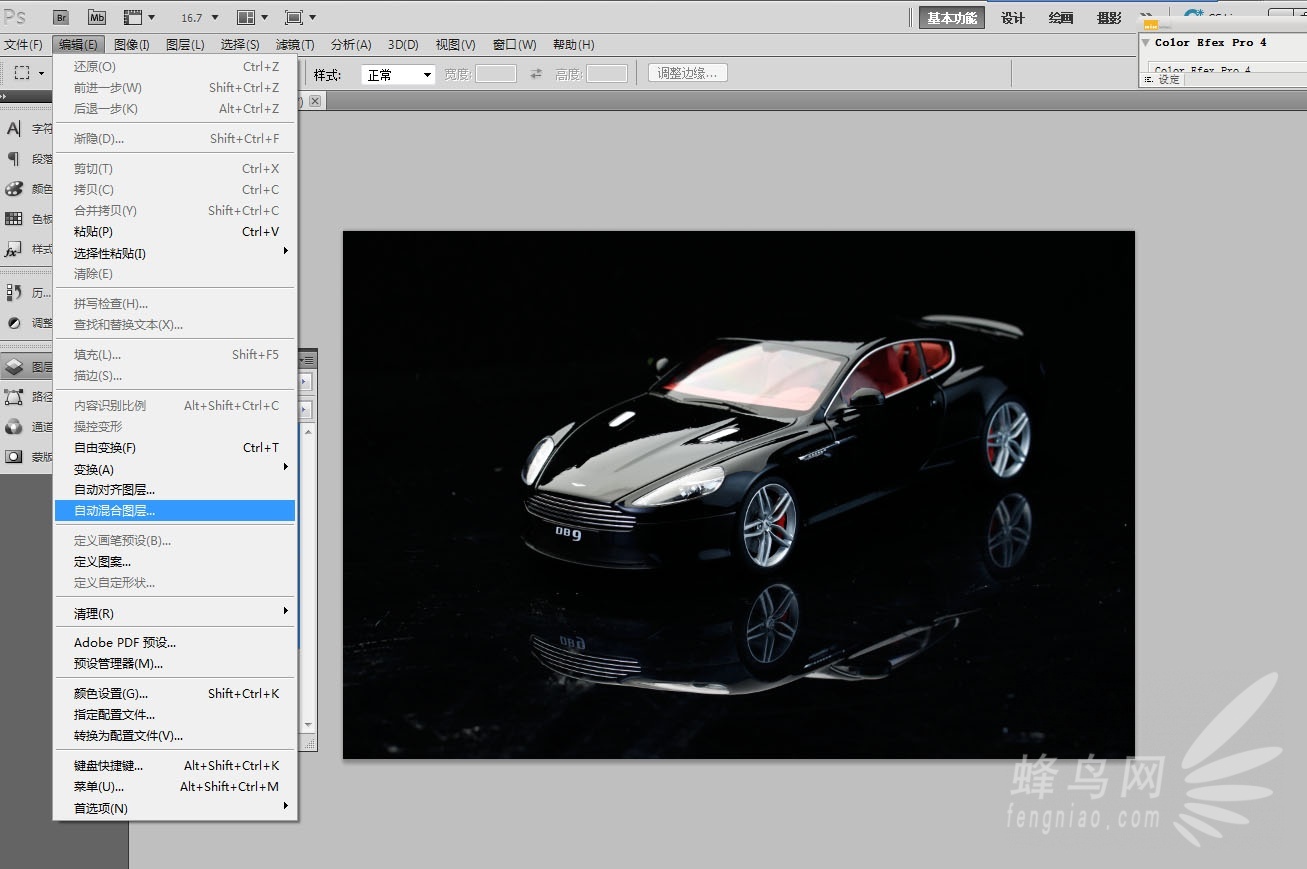Open the 滤镜(T) menu
The width and height of the screenshot is (1307, 869).
[x=295, y=44]
